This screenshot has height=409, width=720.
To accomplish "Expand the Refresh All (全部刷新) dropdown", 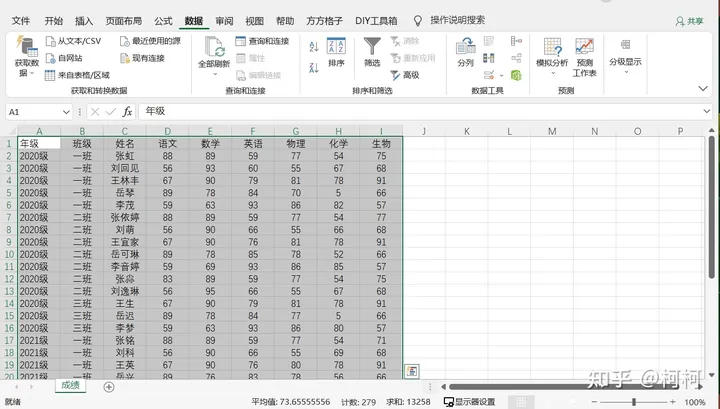I will [x=214, y=72].
